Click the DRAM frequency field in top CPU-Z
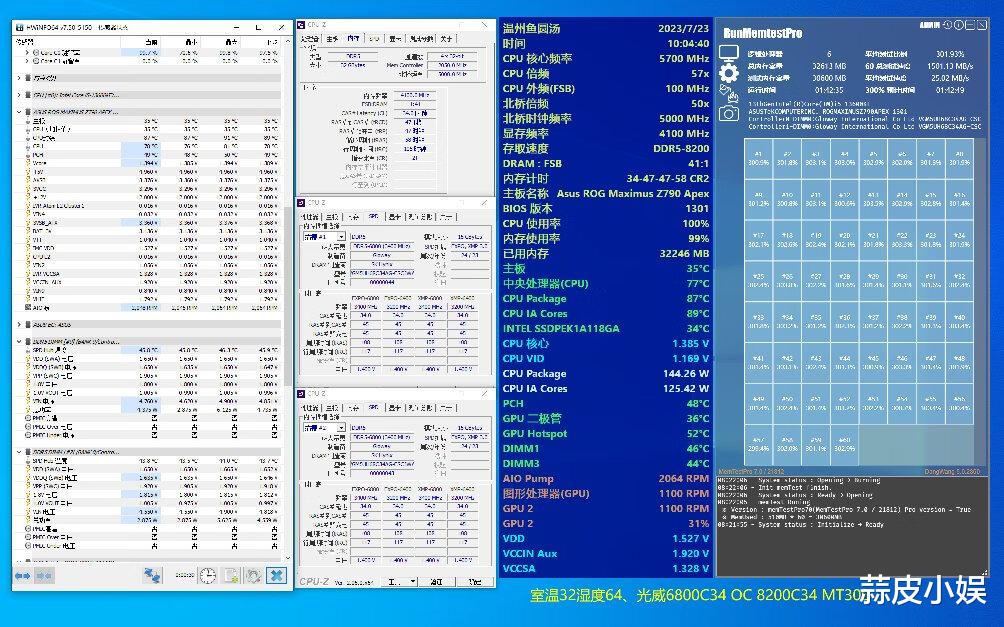 point(415,95)
